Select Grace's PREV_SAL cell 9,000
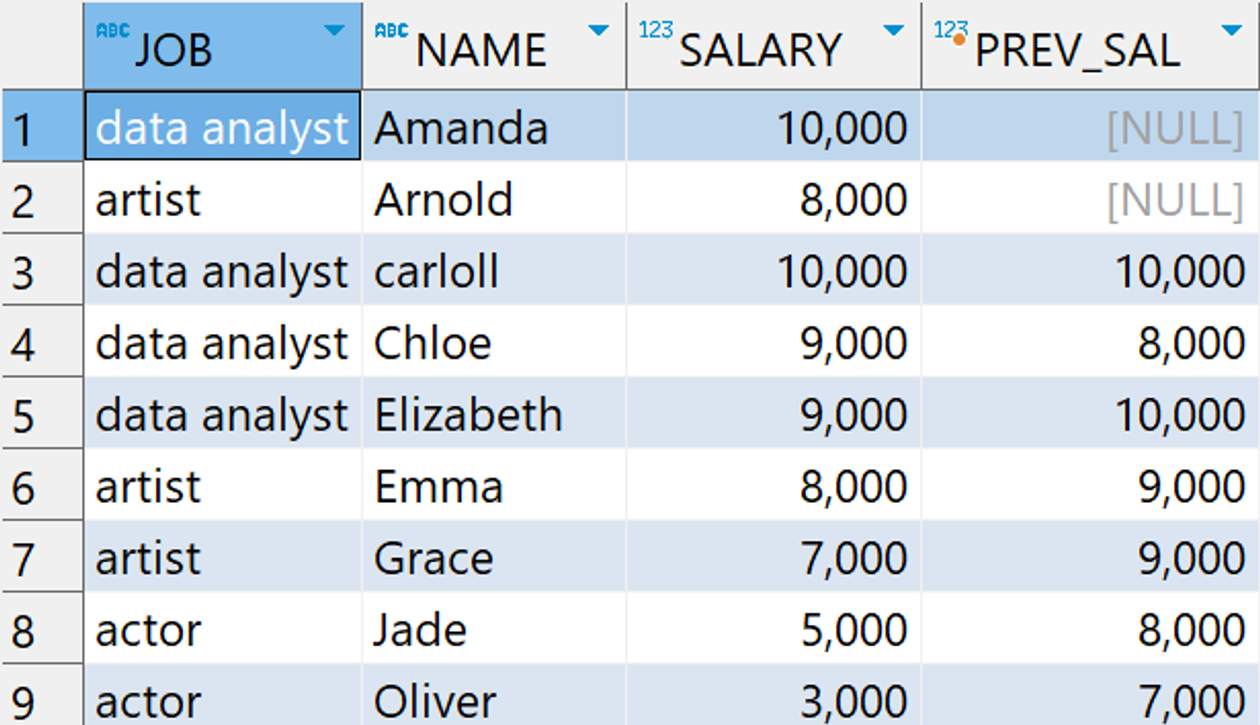This screenshot has height=725, width=1260. 1091,557
